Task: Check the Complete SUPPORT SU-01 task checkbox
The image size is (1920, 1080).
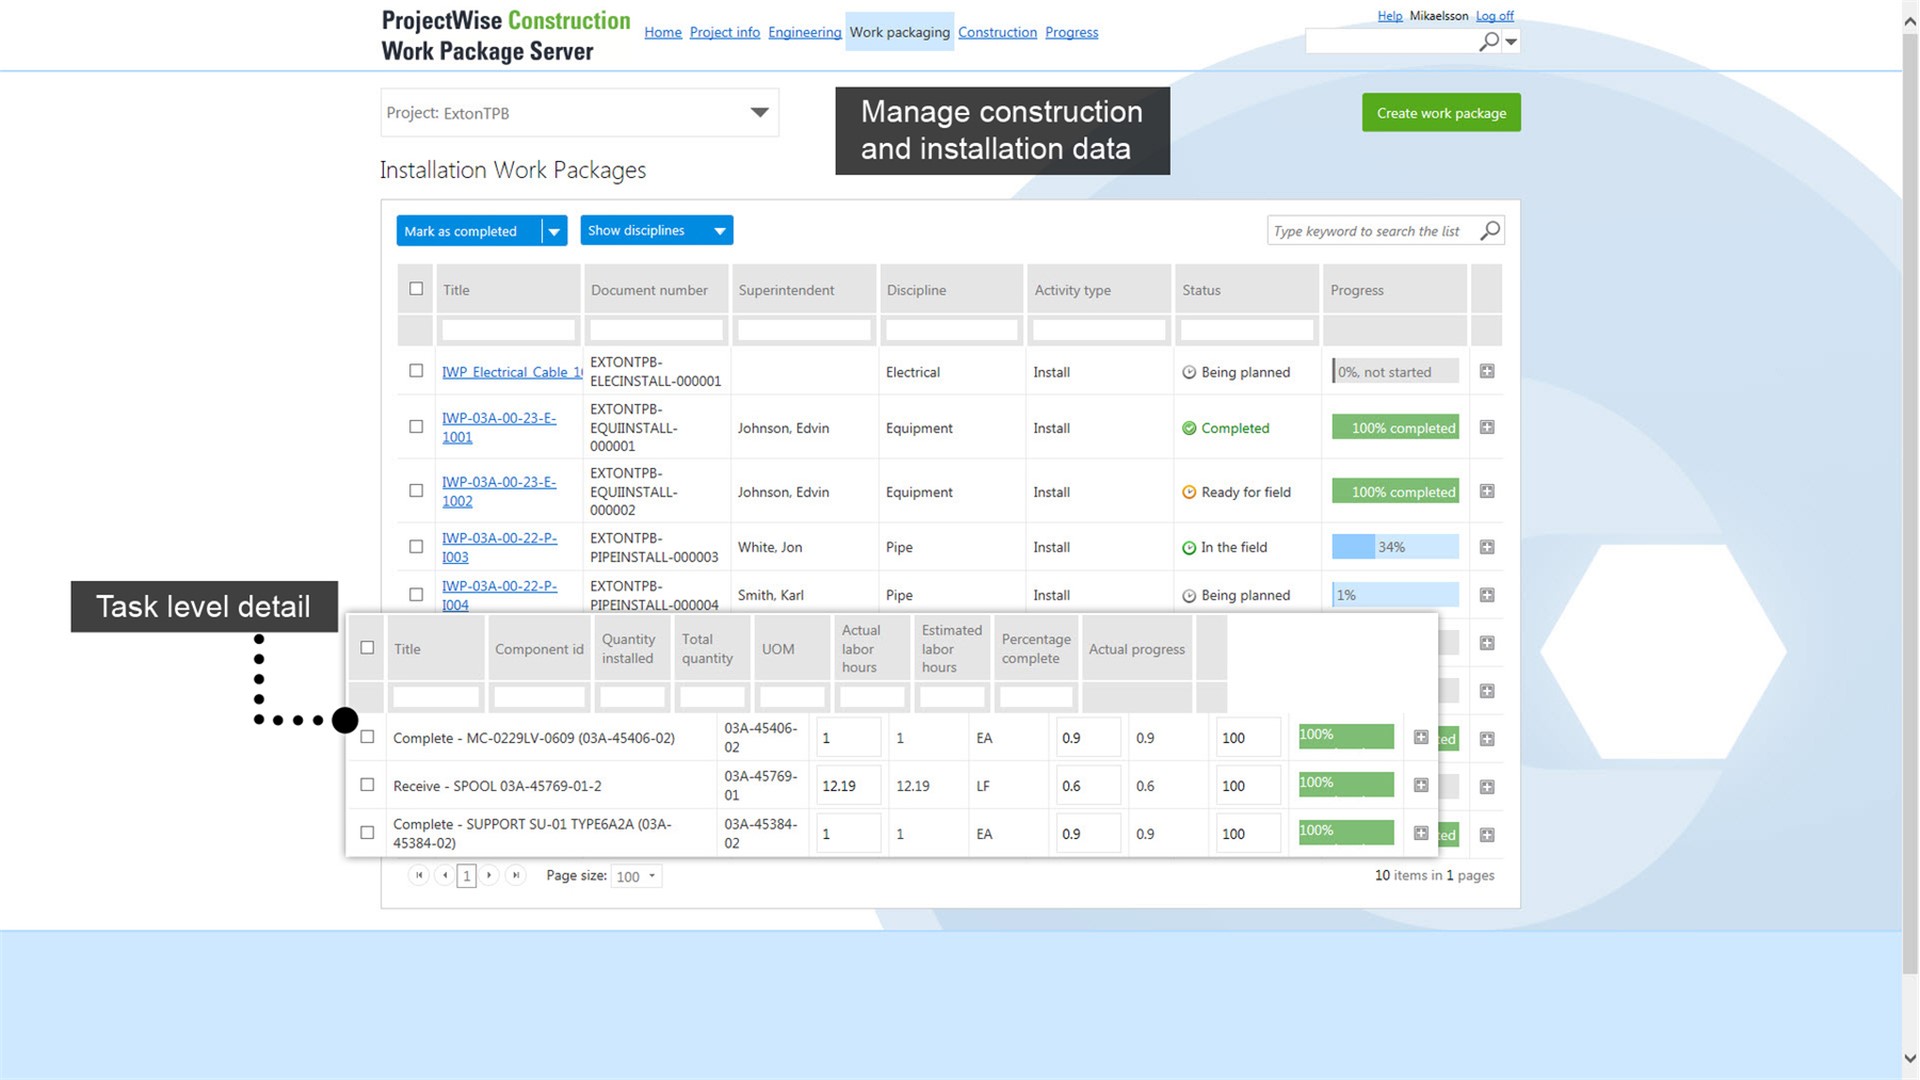Action: click(367, 833)
